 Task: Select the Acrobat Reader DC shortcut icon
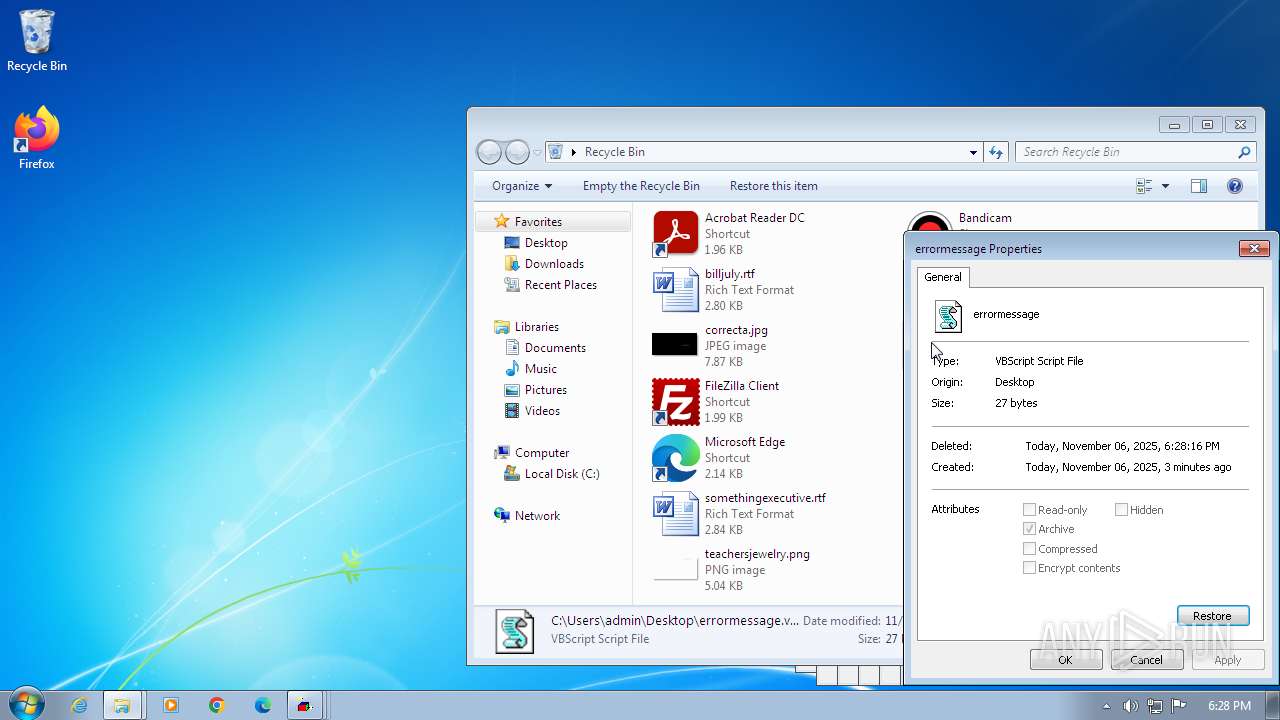point(675,234)
